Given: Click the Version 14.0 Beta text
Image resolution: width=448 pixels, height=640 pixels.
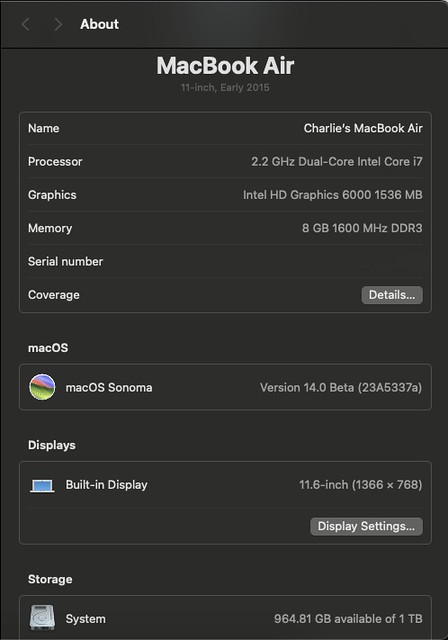Looking at the screenshot, I should (x=341, y=387).
